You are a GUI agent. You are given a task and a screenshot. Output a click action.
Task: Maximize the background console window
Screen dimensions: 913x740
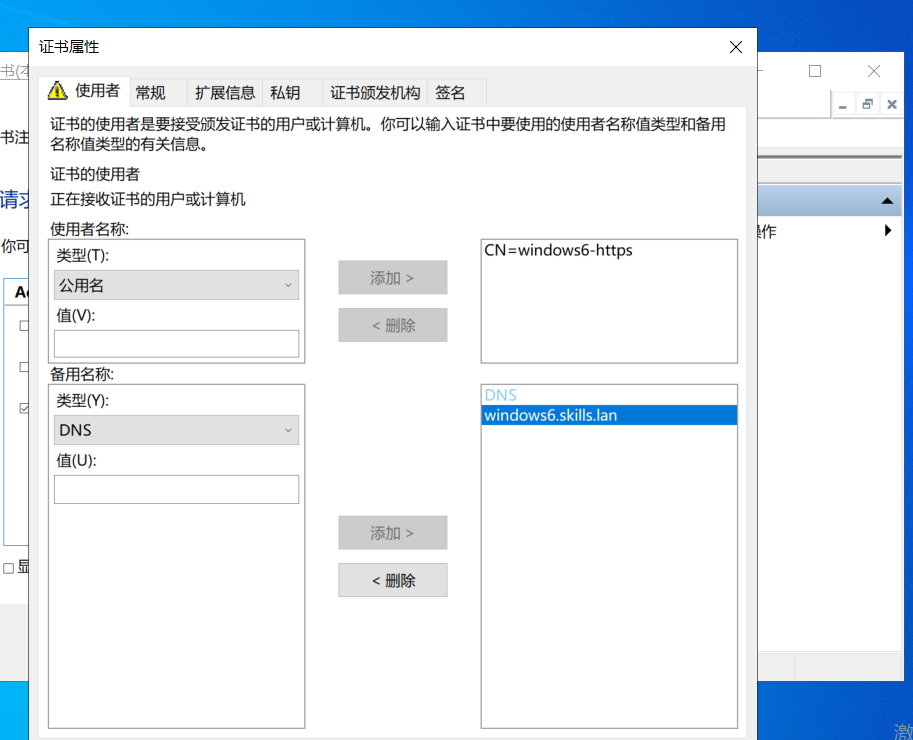pos(815,71)
